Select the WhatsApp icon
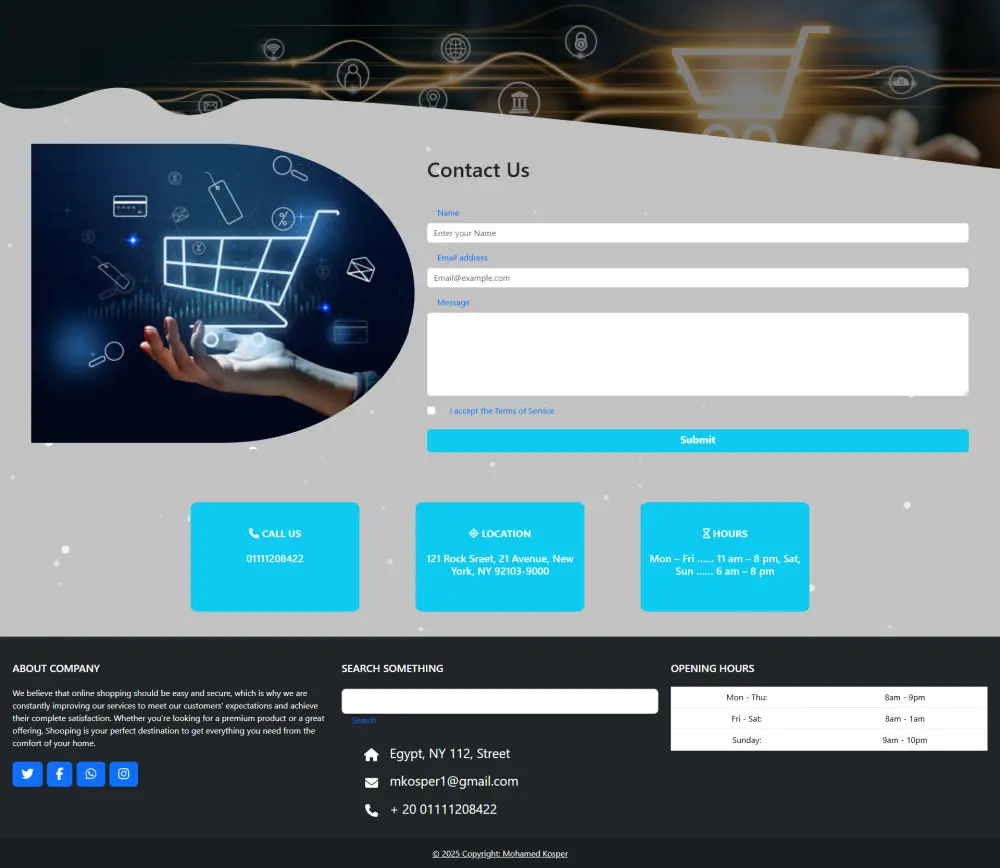1000x868 pixels. point(91,774)
